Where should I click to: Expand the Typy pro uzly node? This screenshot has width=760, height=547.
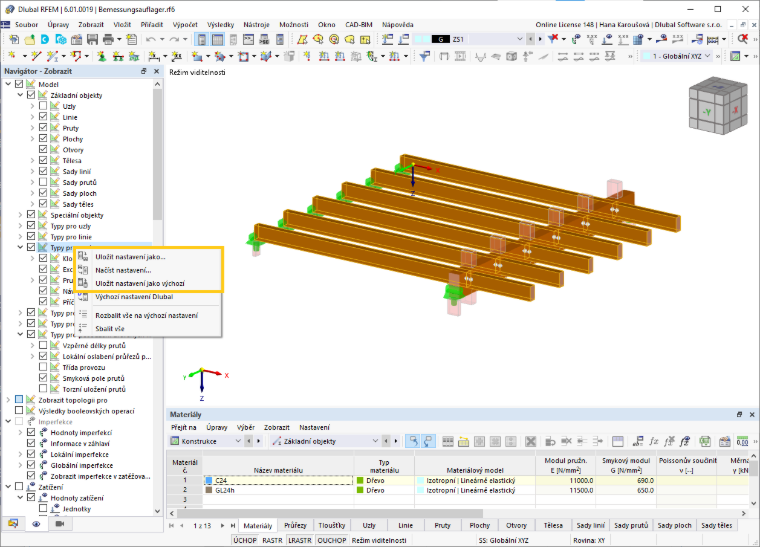20,226
